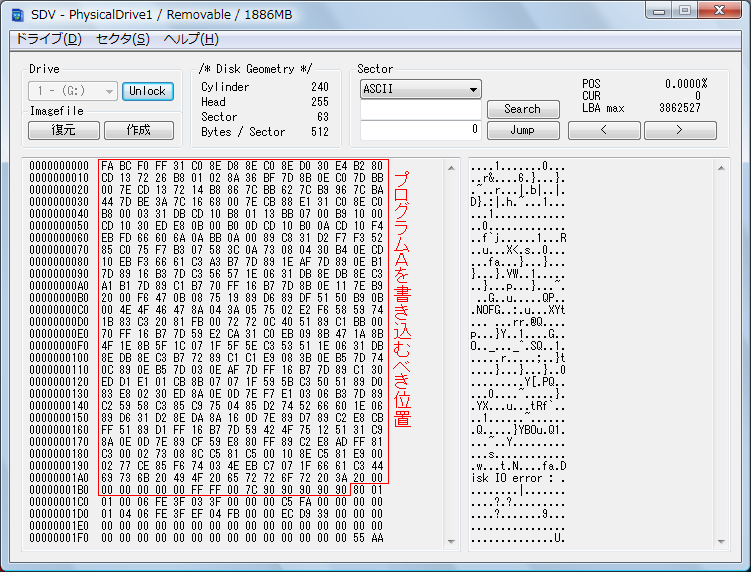Go to next sector with > button
The width and height of the screenshot is (751, 572).
click(x=679, y=130)
